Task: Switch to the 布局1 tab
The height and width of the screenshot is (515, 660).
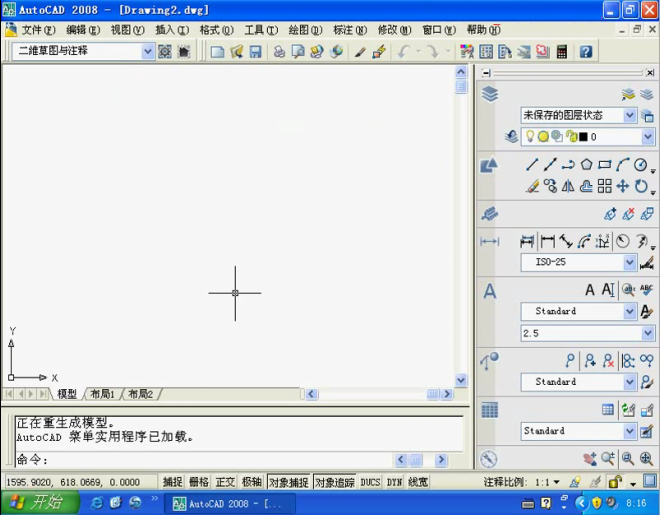Action: point(102,394)
